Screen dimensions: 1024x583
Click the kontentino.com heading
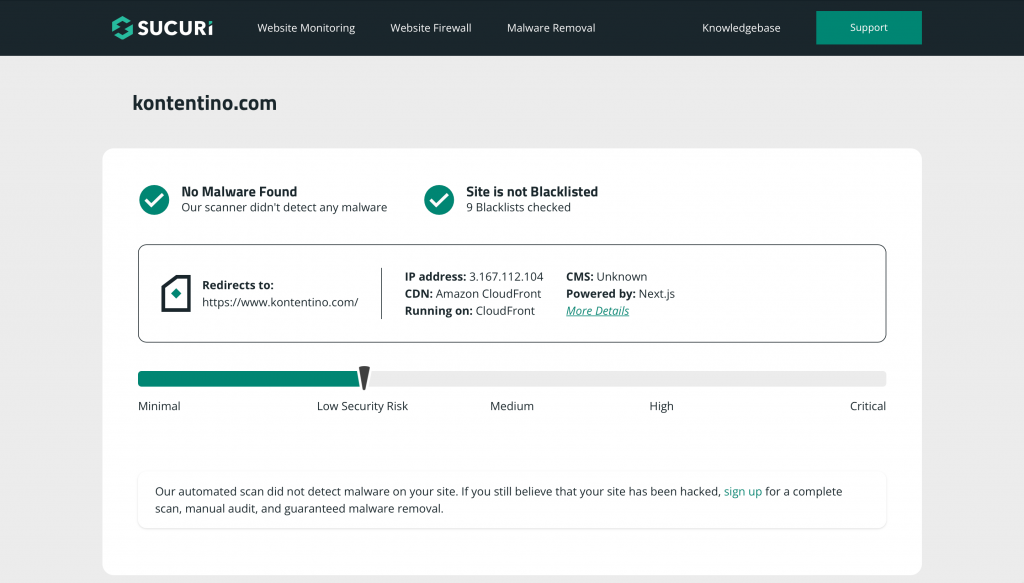(204, 103)
